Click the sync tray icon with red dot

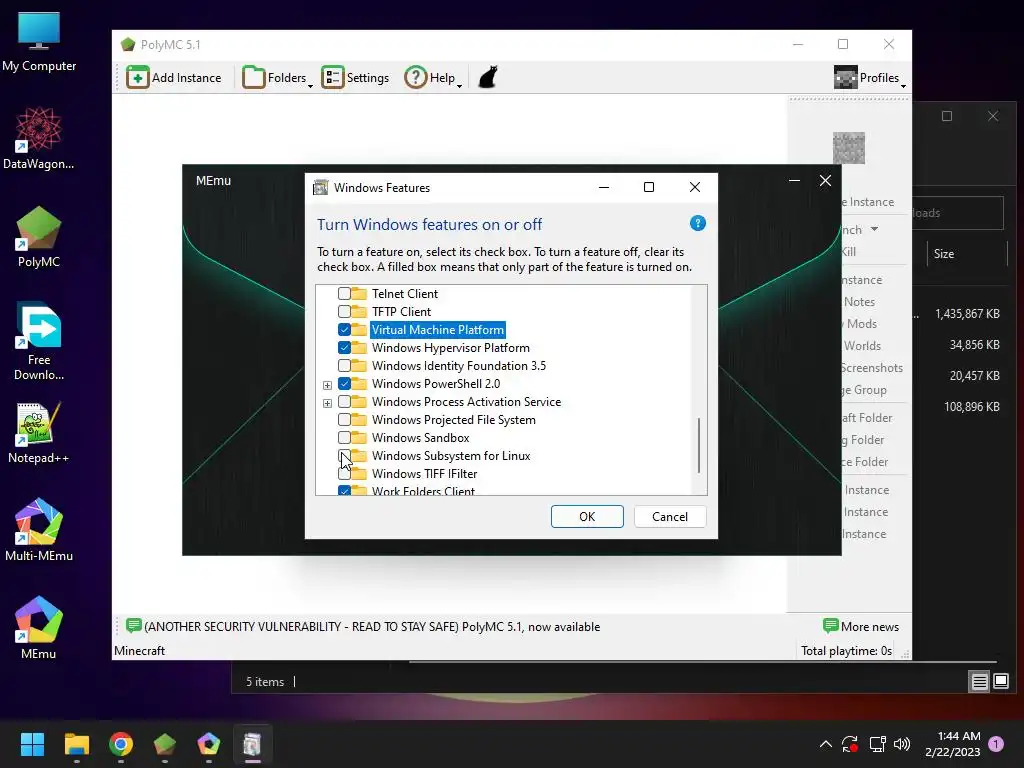tap(850, 744)
